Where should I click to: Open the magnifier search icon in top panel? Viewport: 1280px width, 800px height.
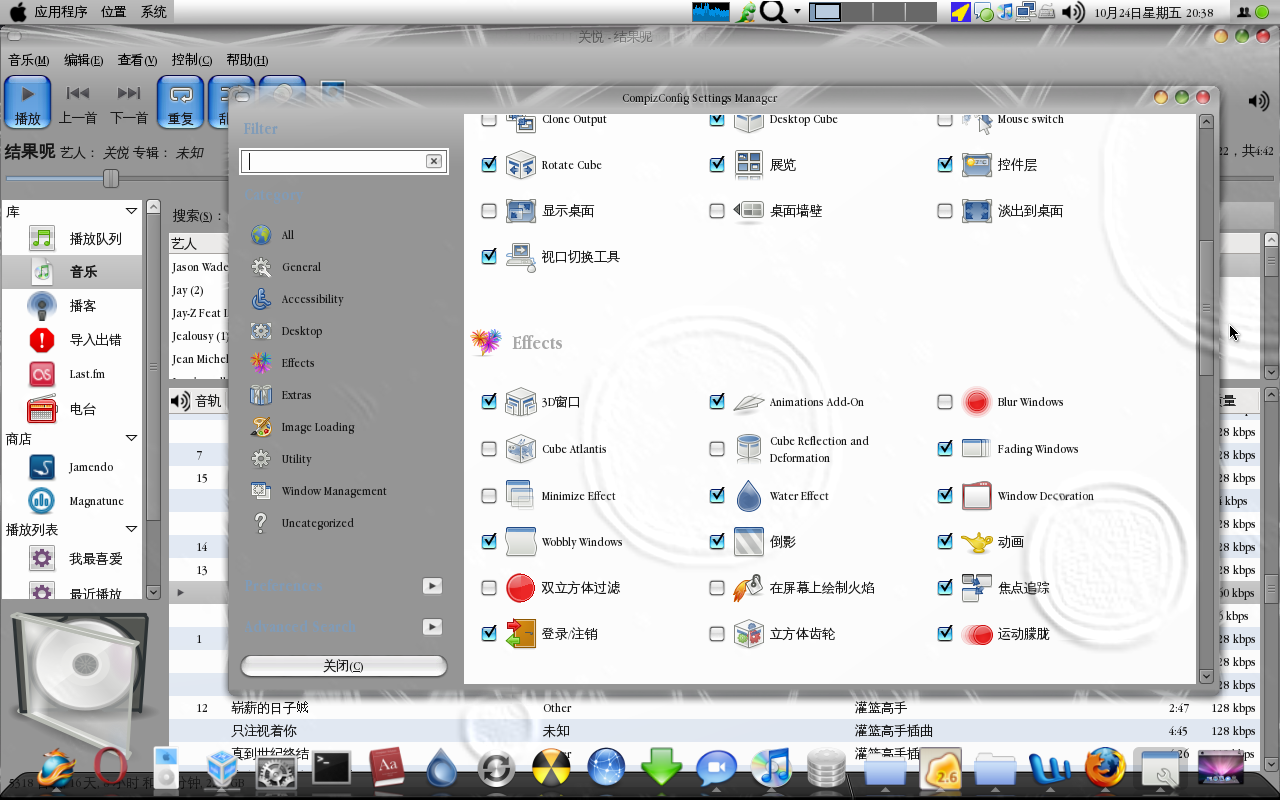tap(773, 12)
